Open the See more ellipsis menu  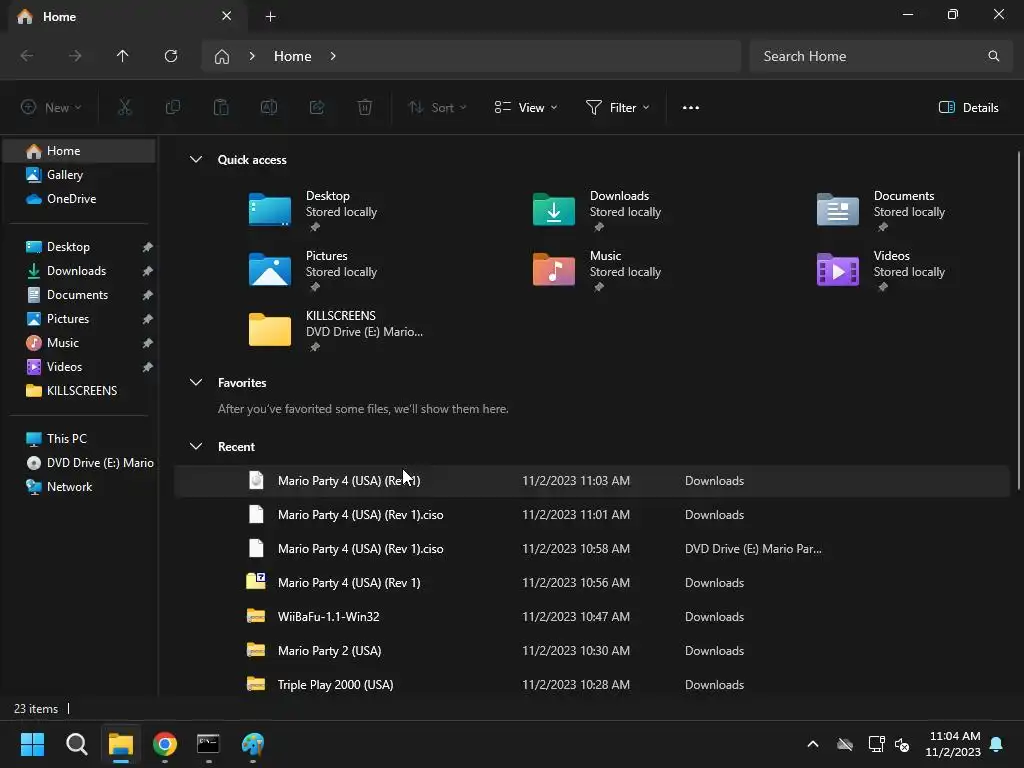pos(690,108)
